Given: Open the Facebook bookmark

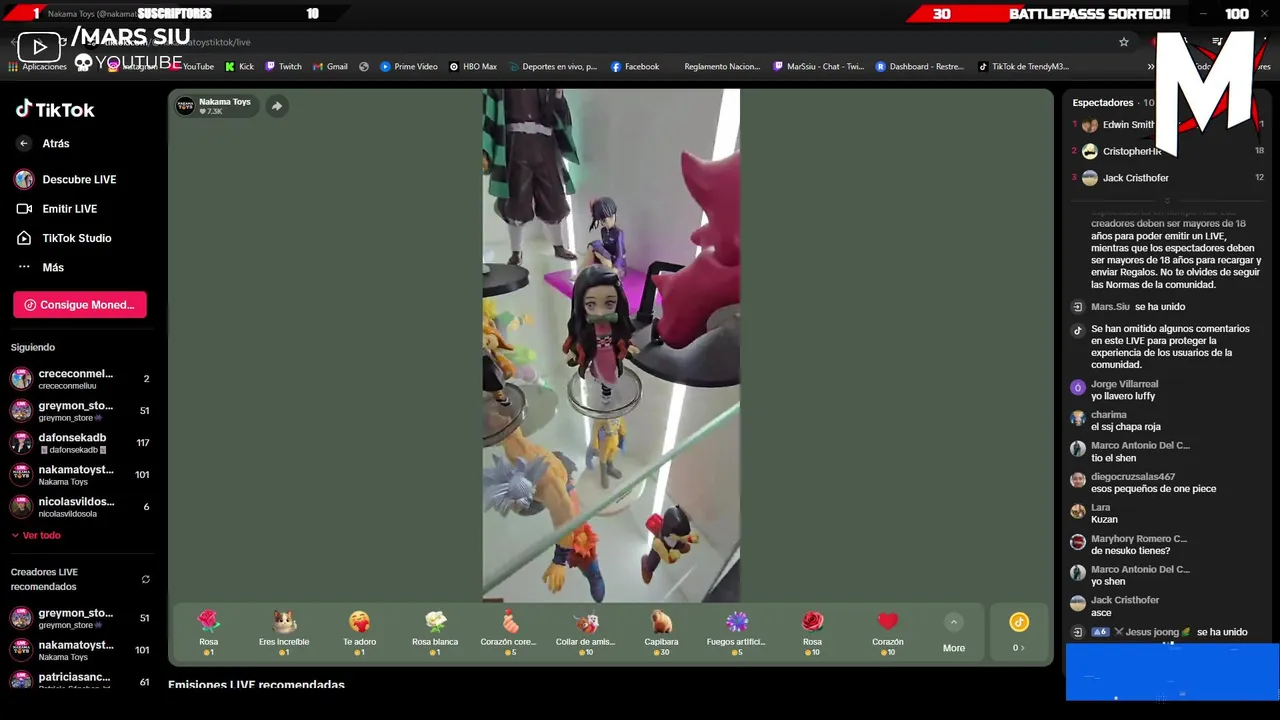Looking at the screenshot, I should click(x=635, y=67).
